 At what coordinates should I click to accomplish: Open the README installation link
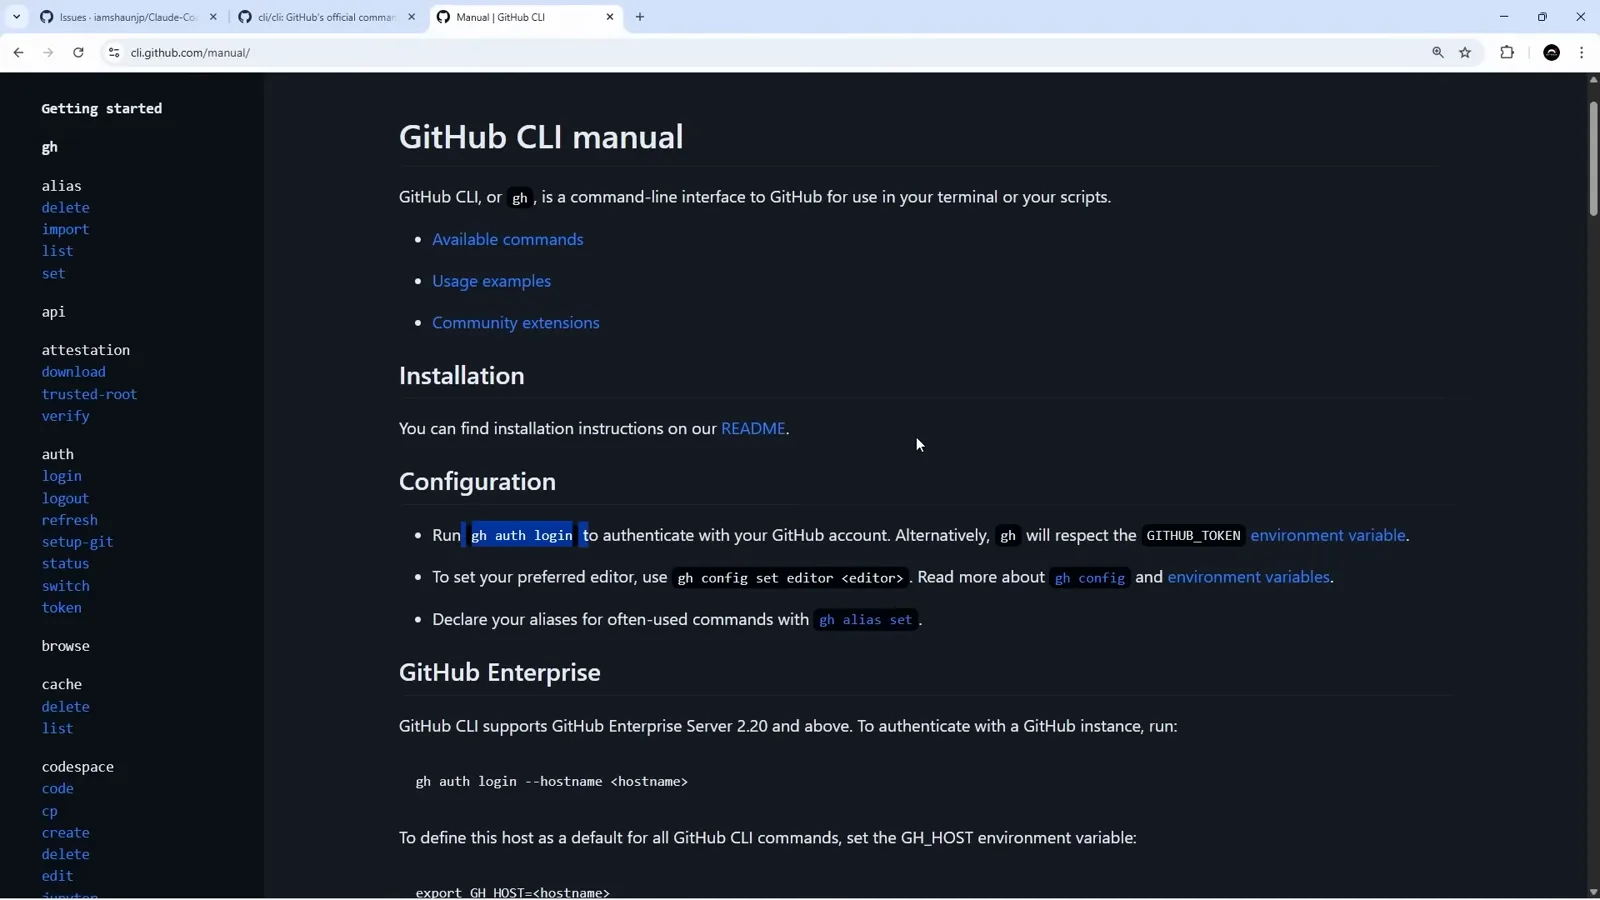click(x=753, y=428)
